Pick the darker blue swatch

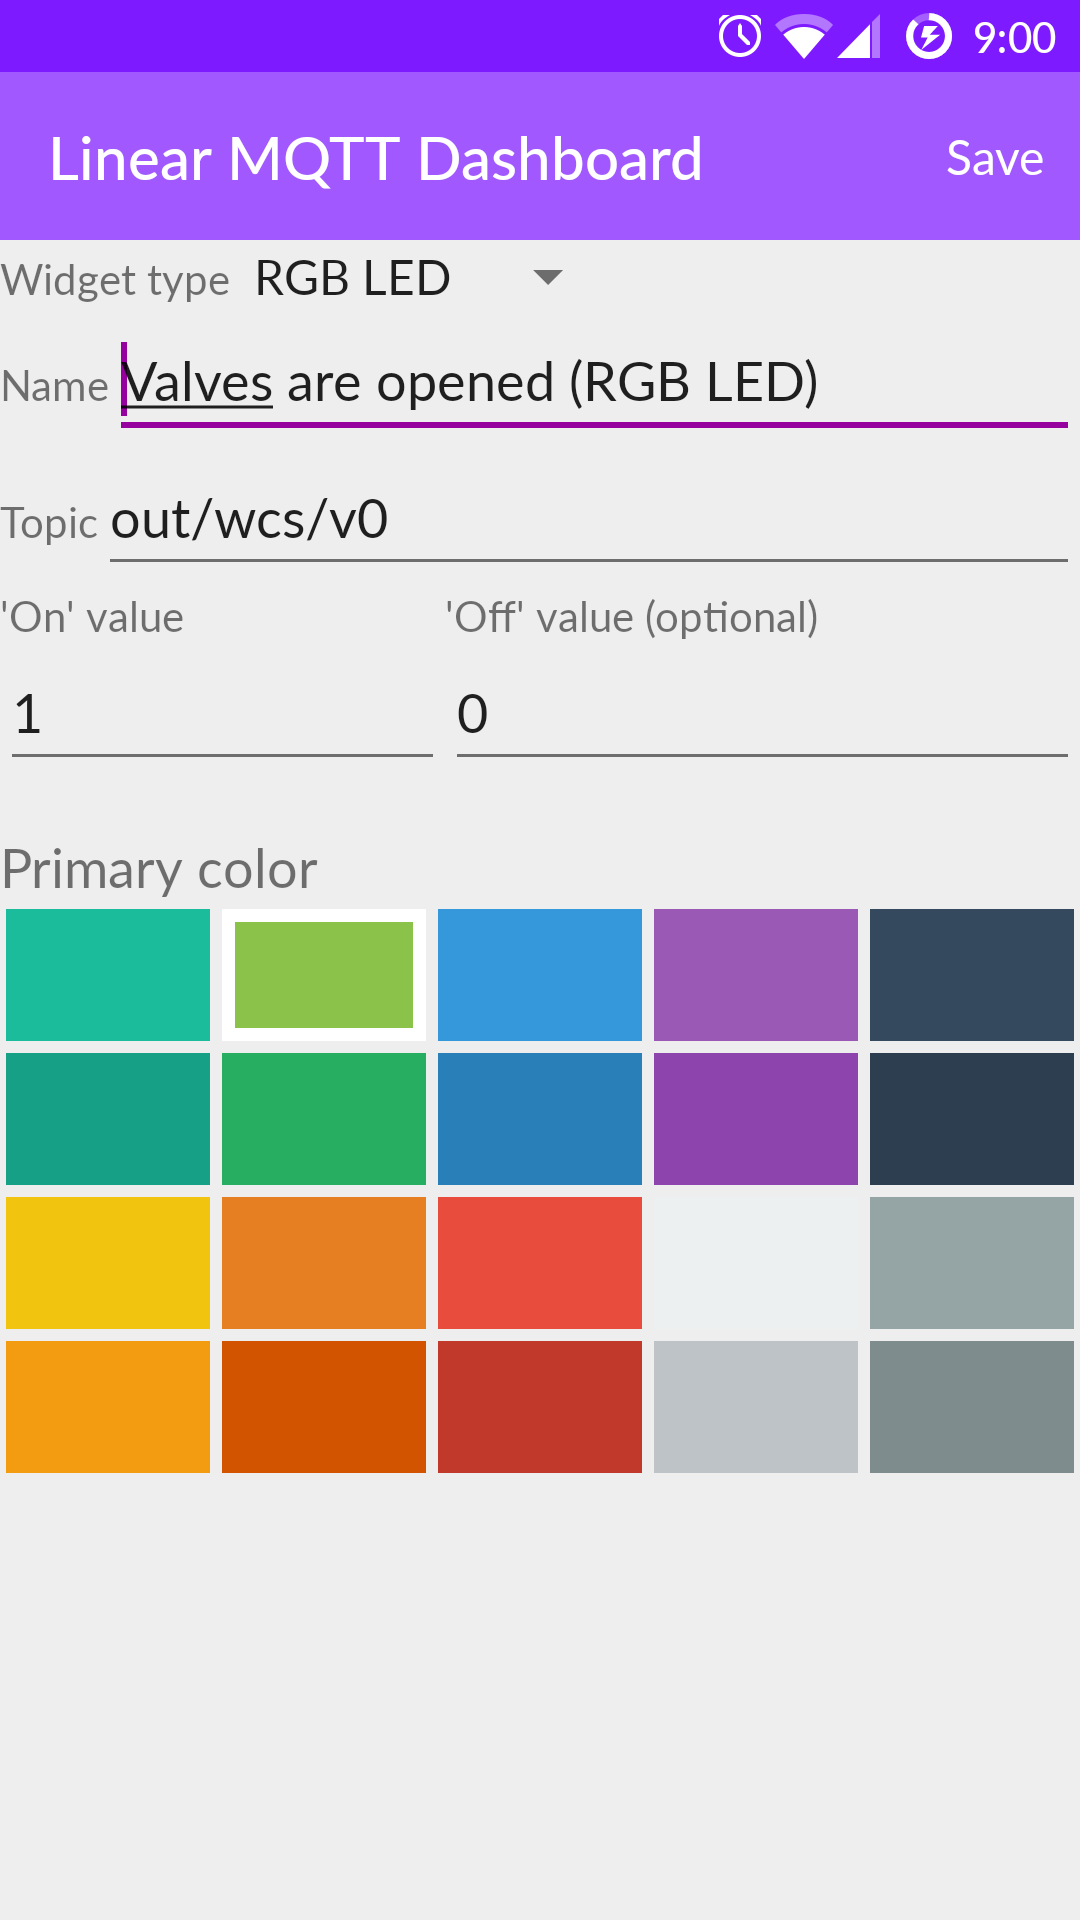pos(540,1119)
